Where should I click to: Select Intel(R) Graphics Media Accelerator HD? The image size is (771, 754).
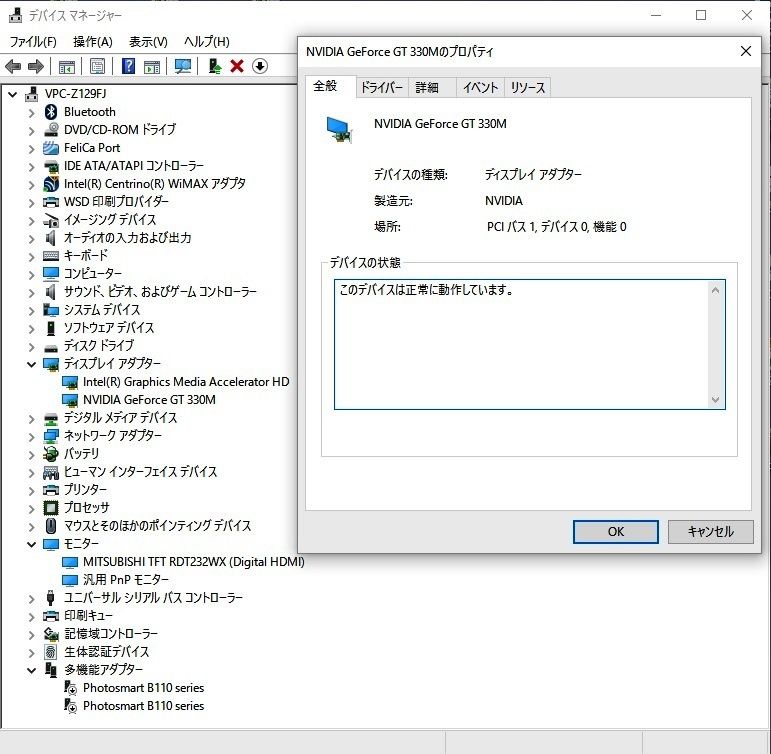pos(186,382)
